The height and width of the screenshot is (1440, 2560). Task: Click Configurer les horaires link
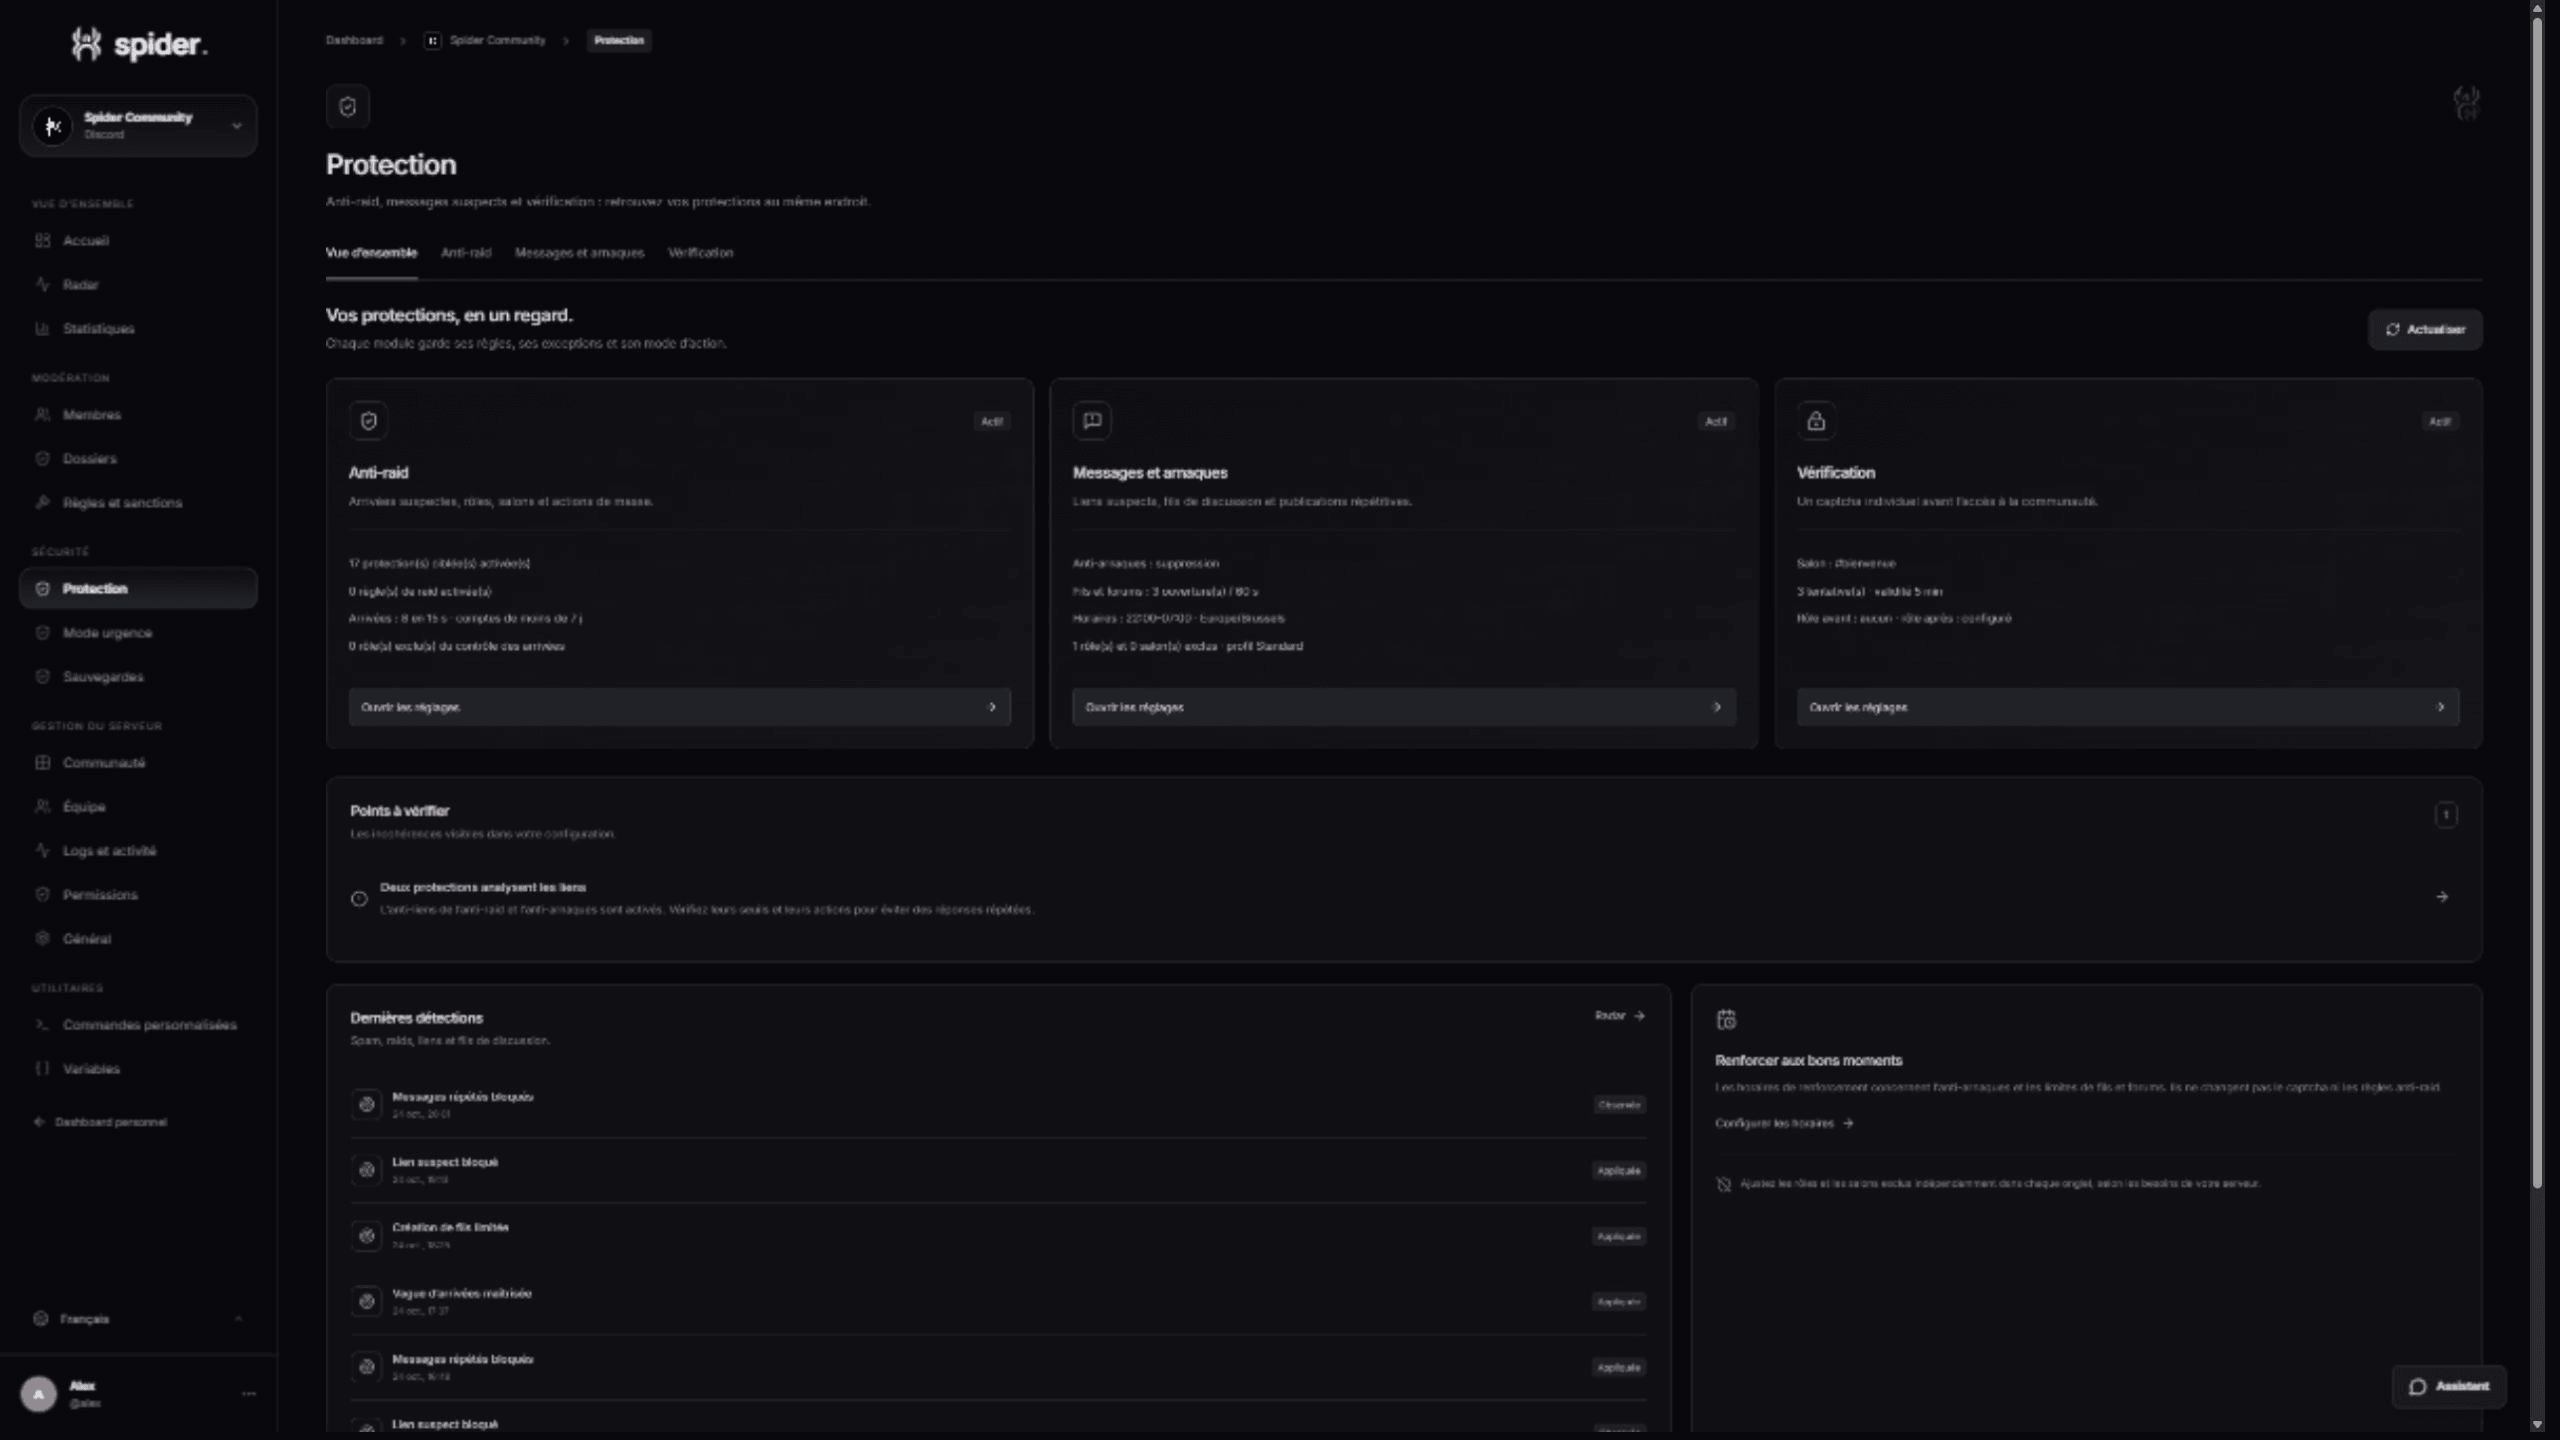click(1784, 1124)
